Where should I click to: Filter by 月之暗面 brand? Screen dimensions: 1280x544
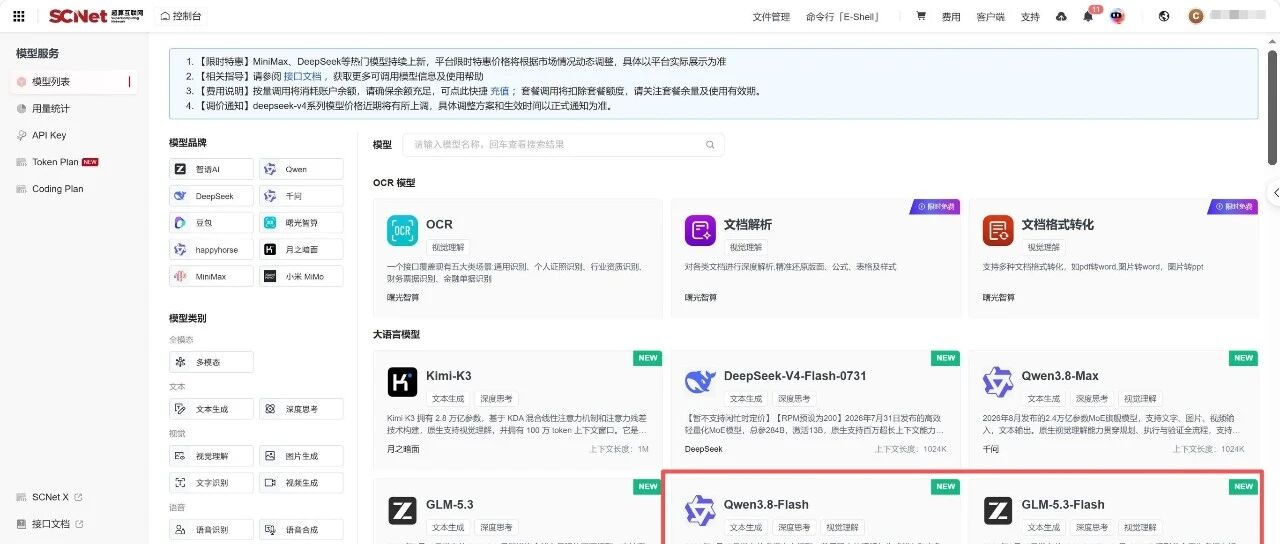point(301,249)
